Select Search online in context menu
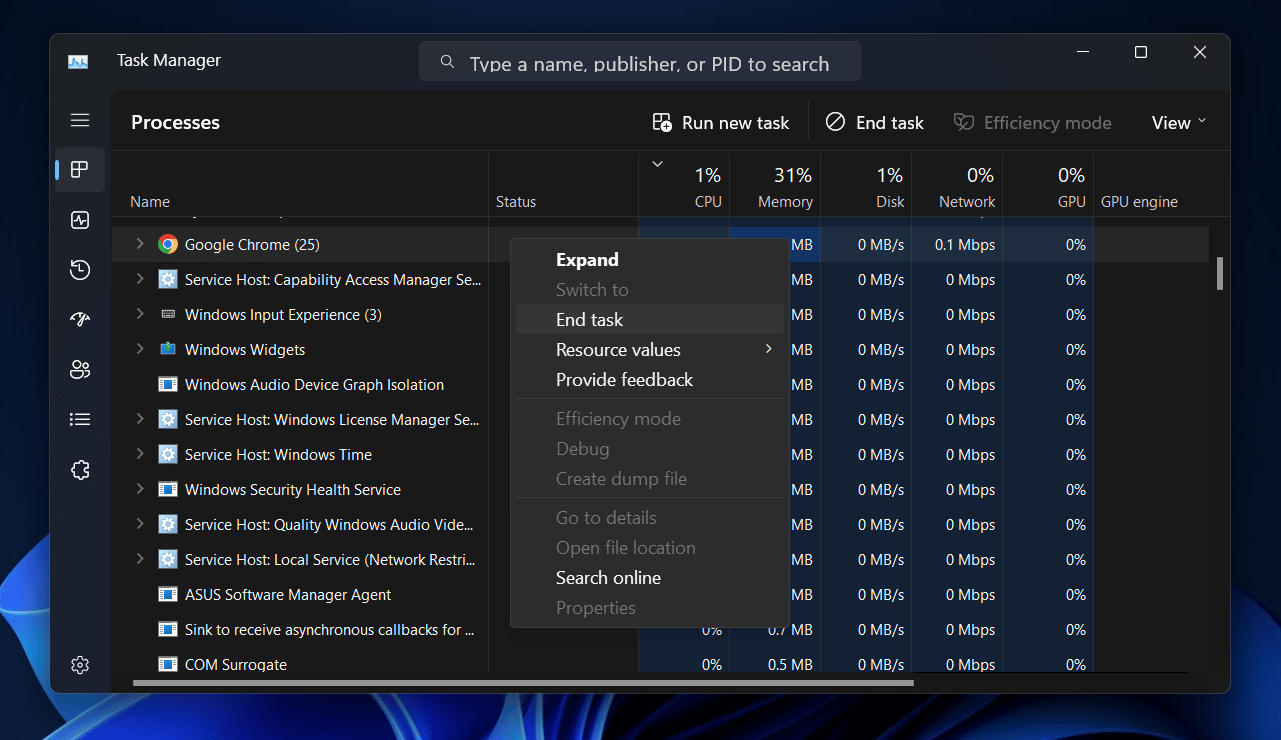 pos(649,578)
